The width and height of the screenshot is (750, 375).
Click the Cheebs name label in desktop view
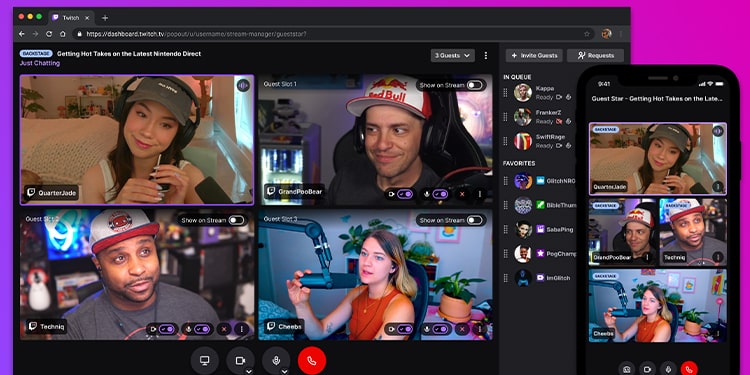click(284, 326)
